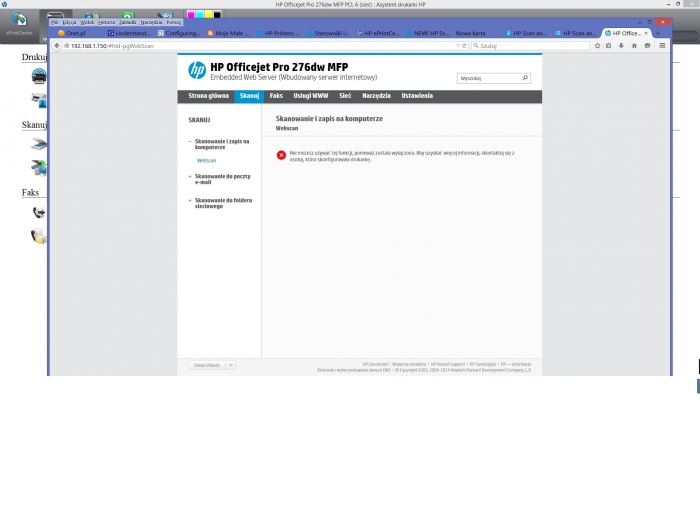Viewport: 700px width, 511px height.
Task: Bookmark this page with star icon
Action: 597,46
